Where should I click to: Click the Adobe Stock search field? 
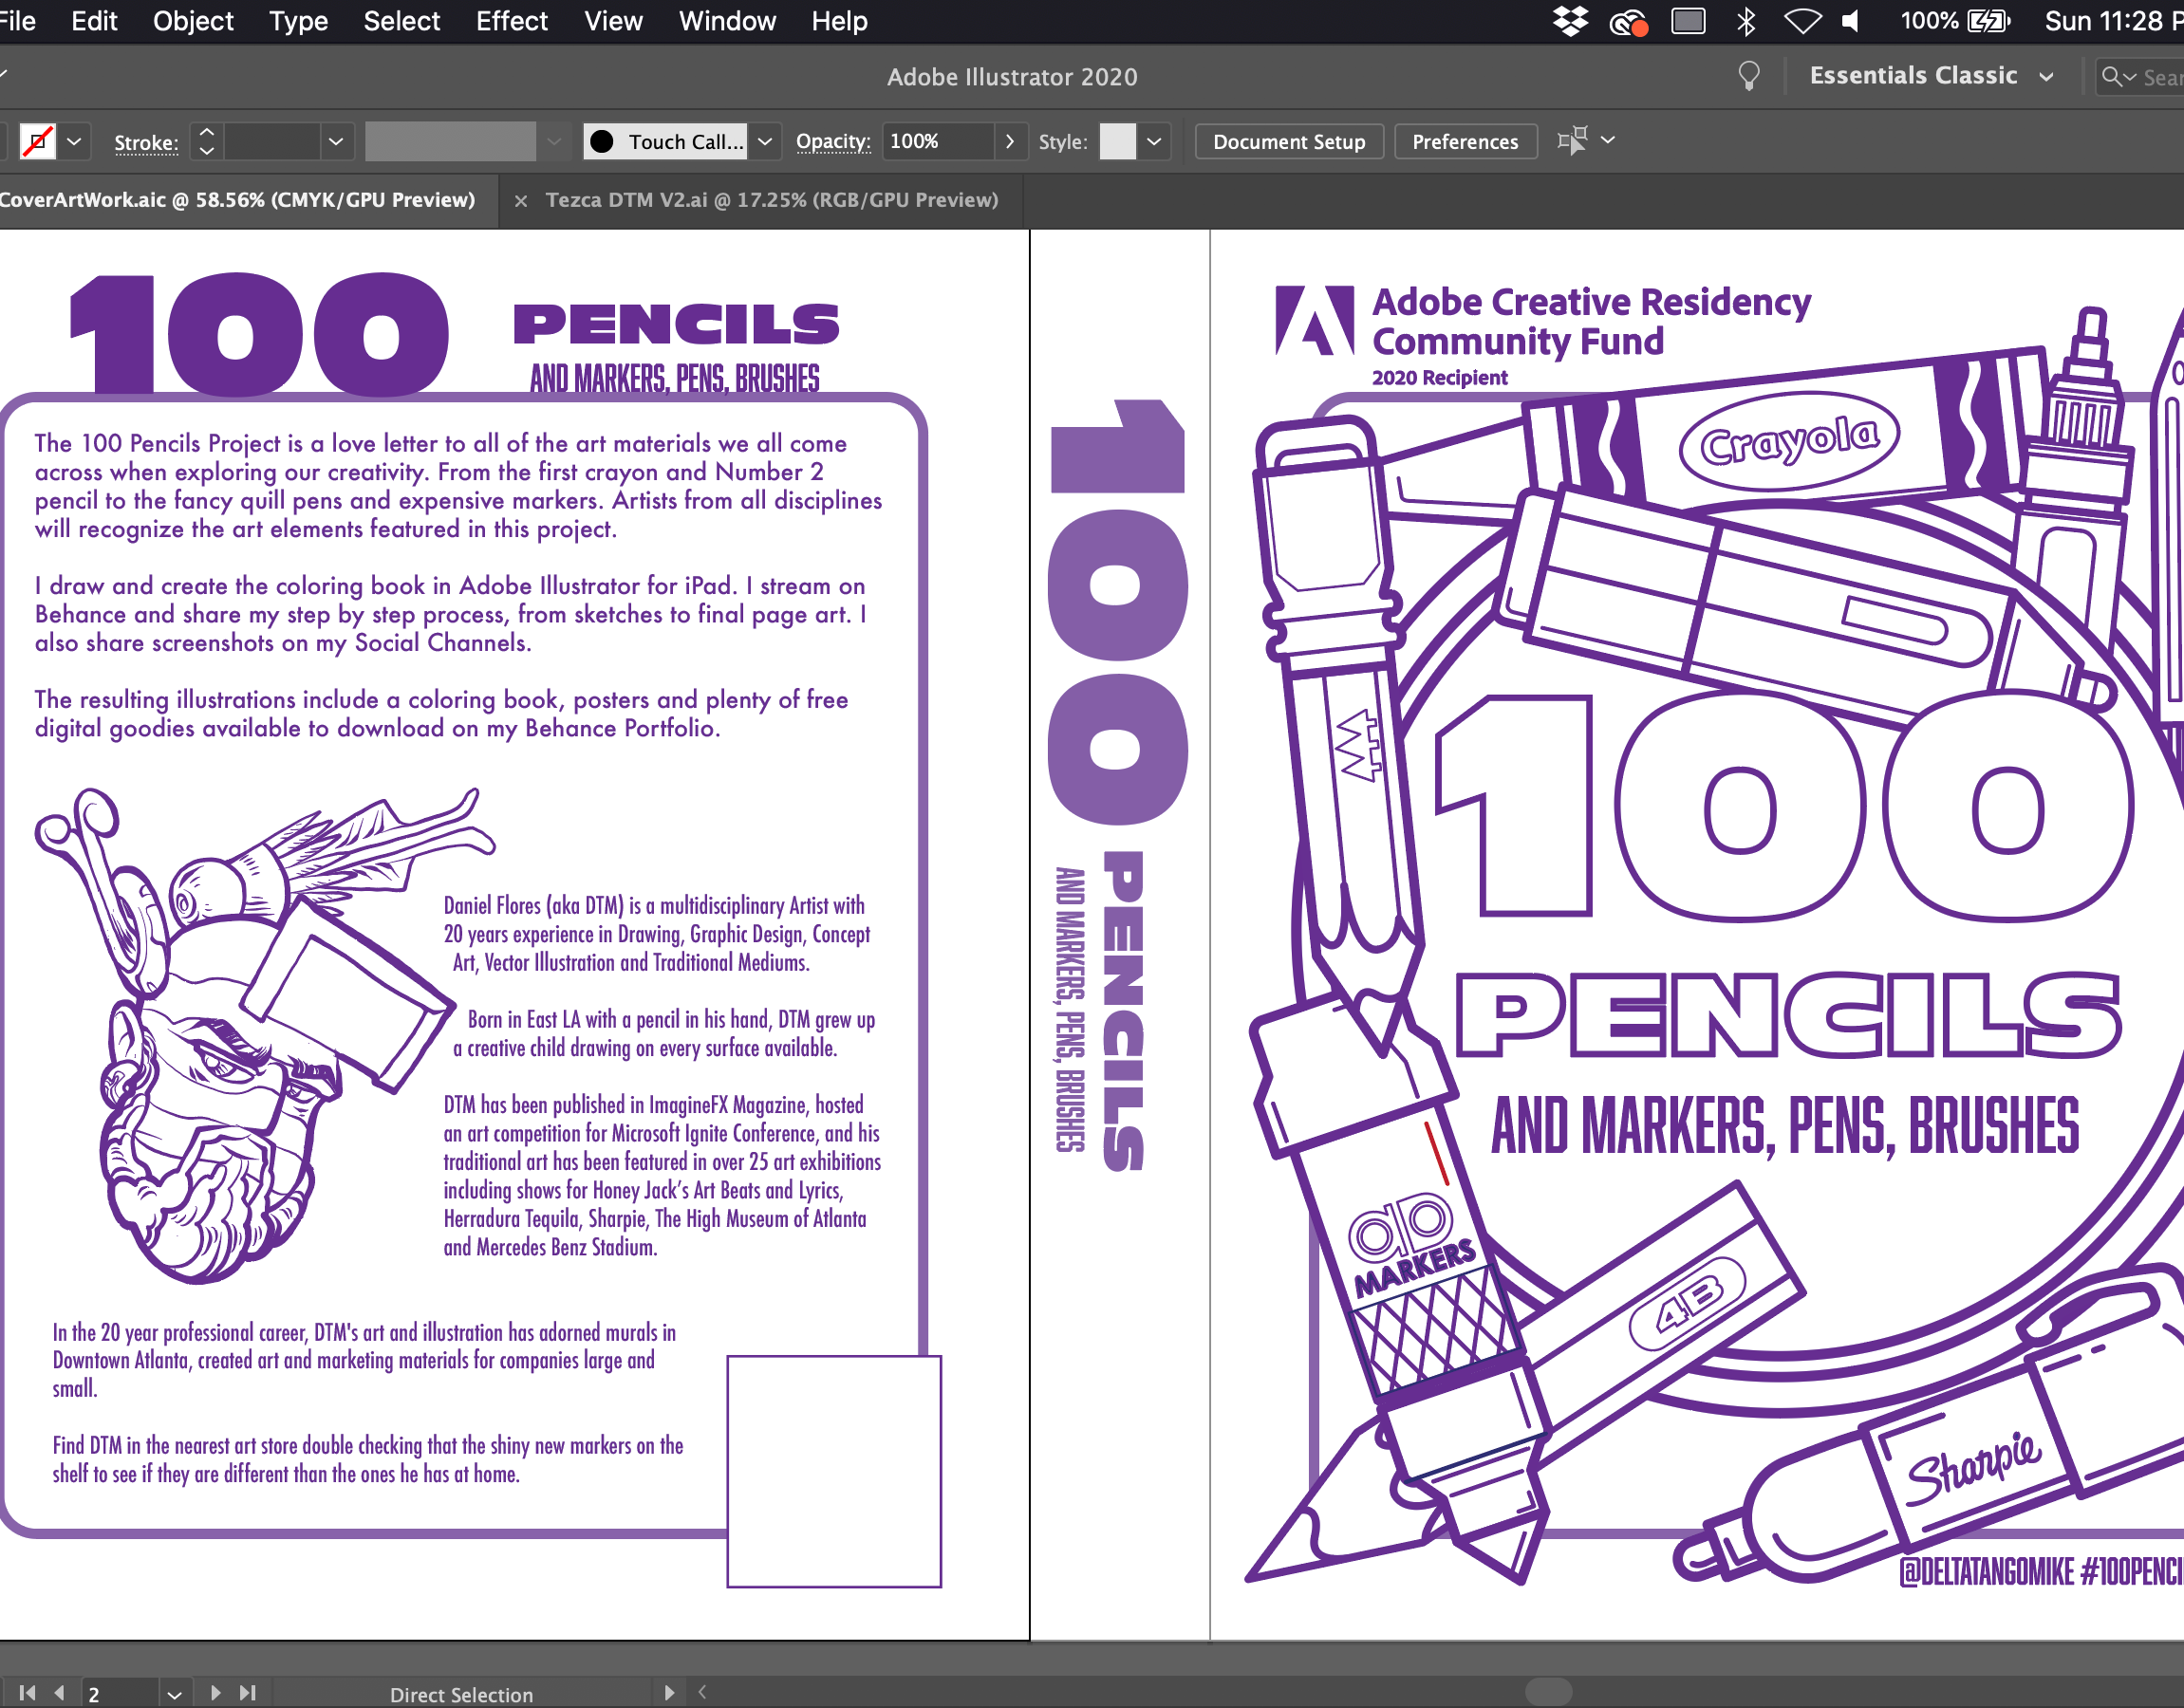(2140, 77)
